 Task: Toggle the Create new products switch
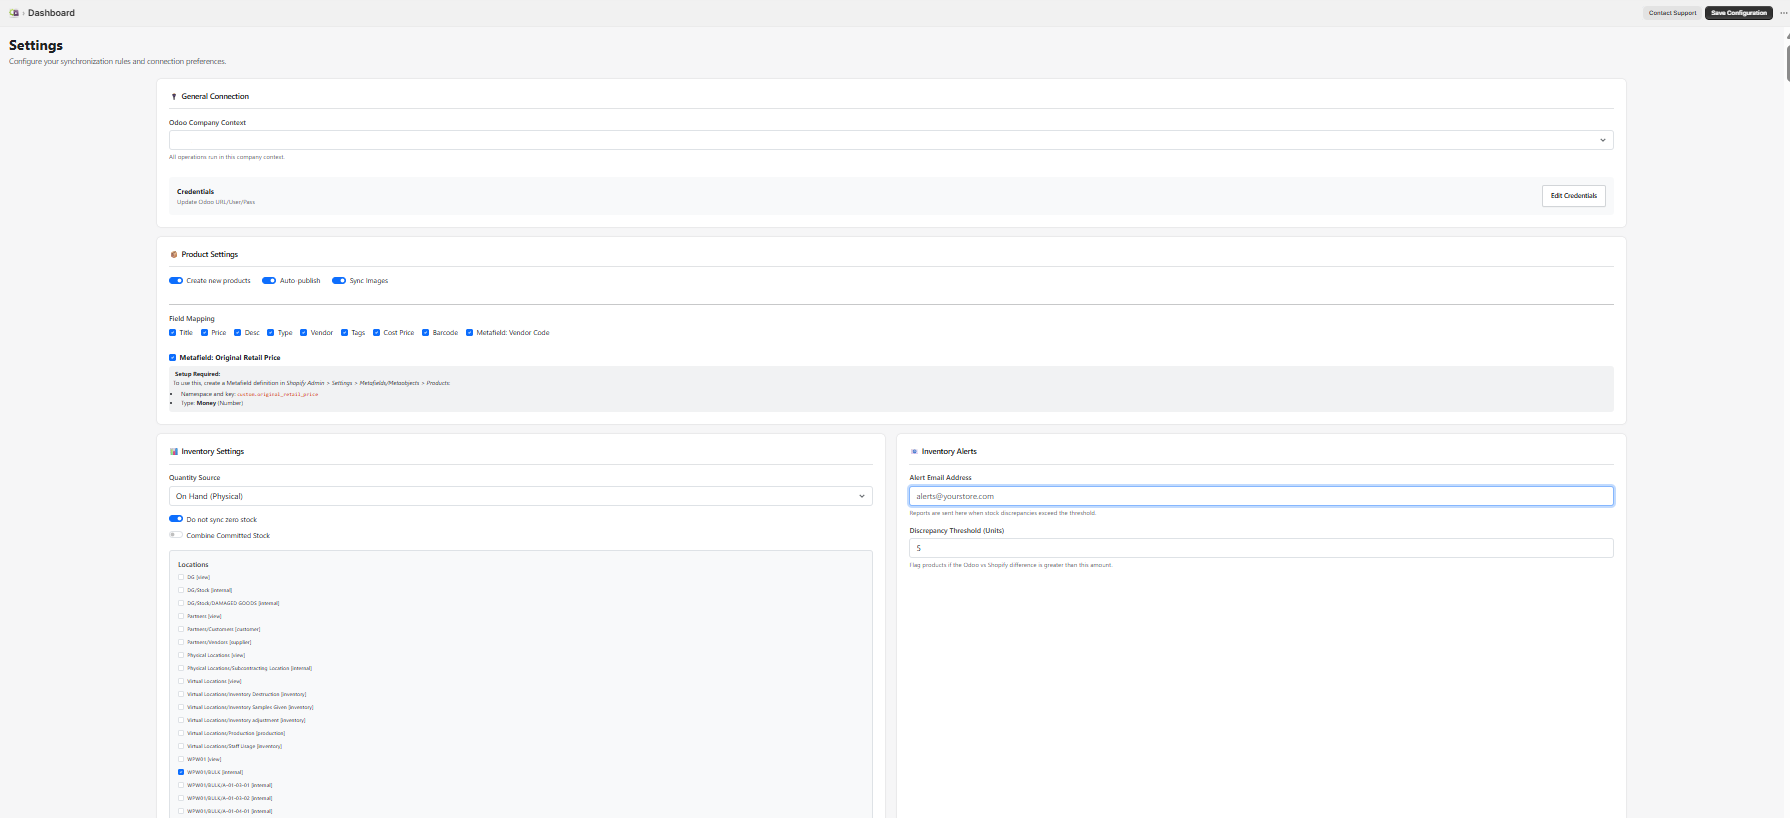(x=176, y=281)
